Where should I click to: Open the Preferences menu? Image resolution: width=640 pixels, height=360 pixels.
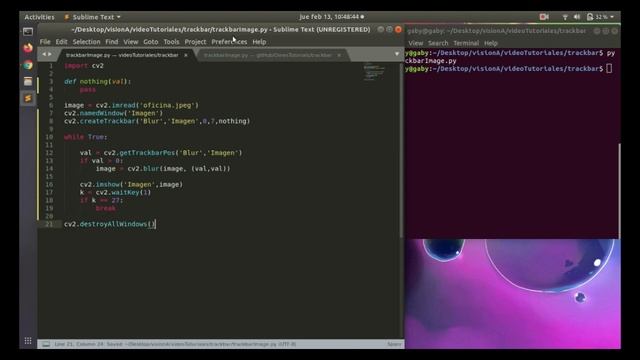coord(229,42)
